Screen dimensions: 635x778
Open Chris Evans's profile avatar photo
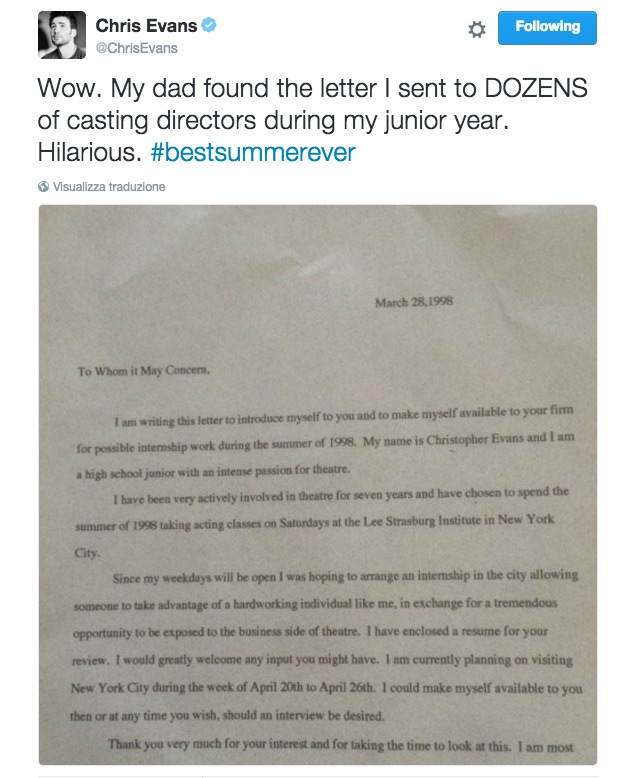click(62, 35)
